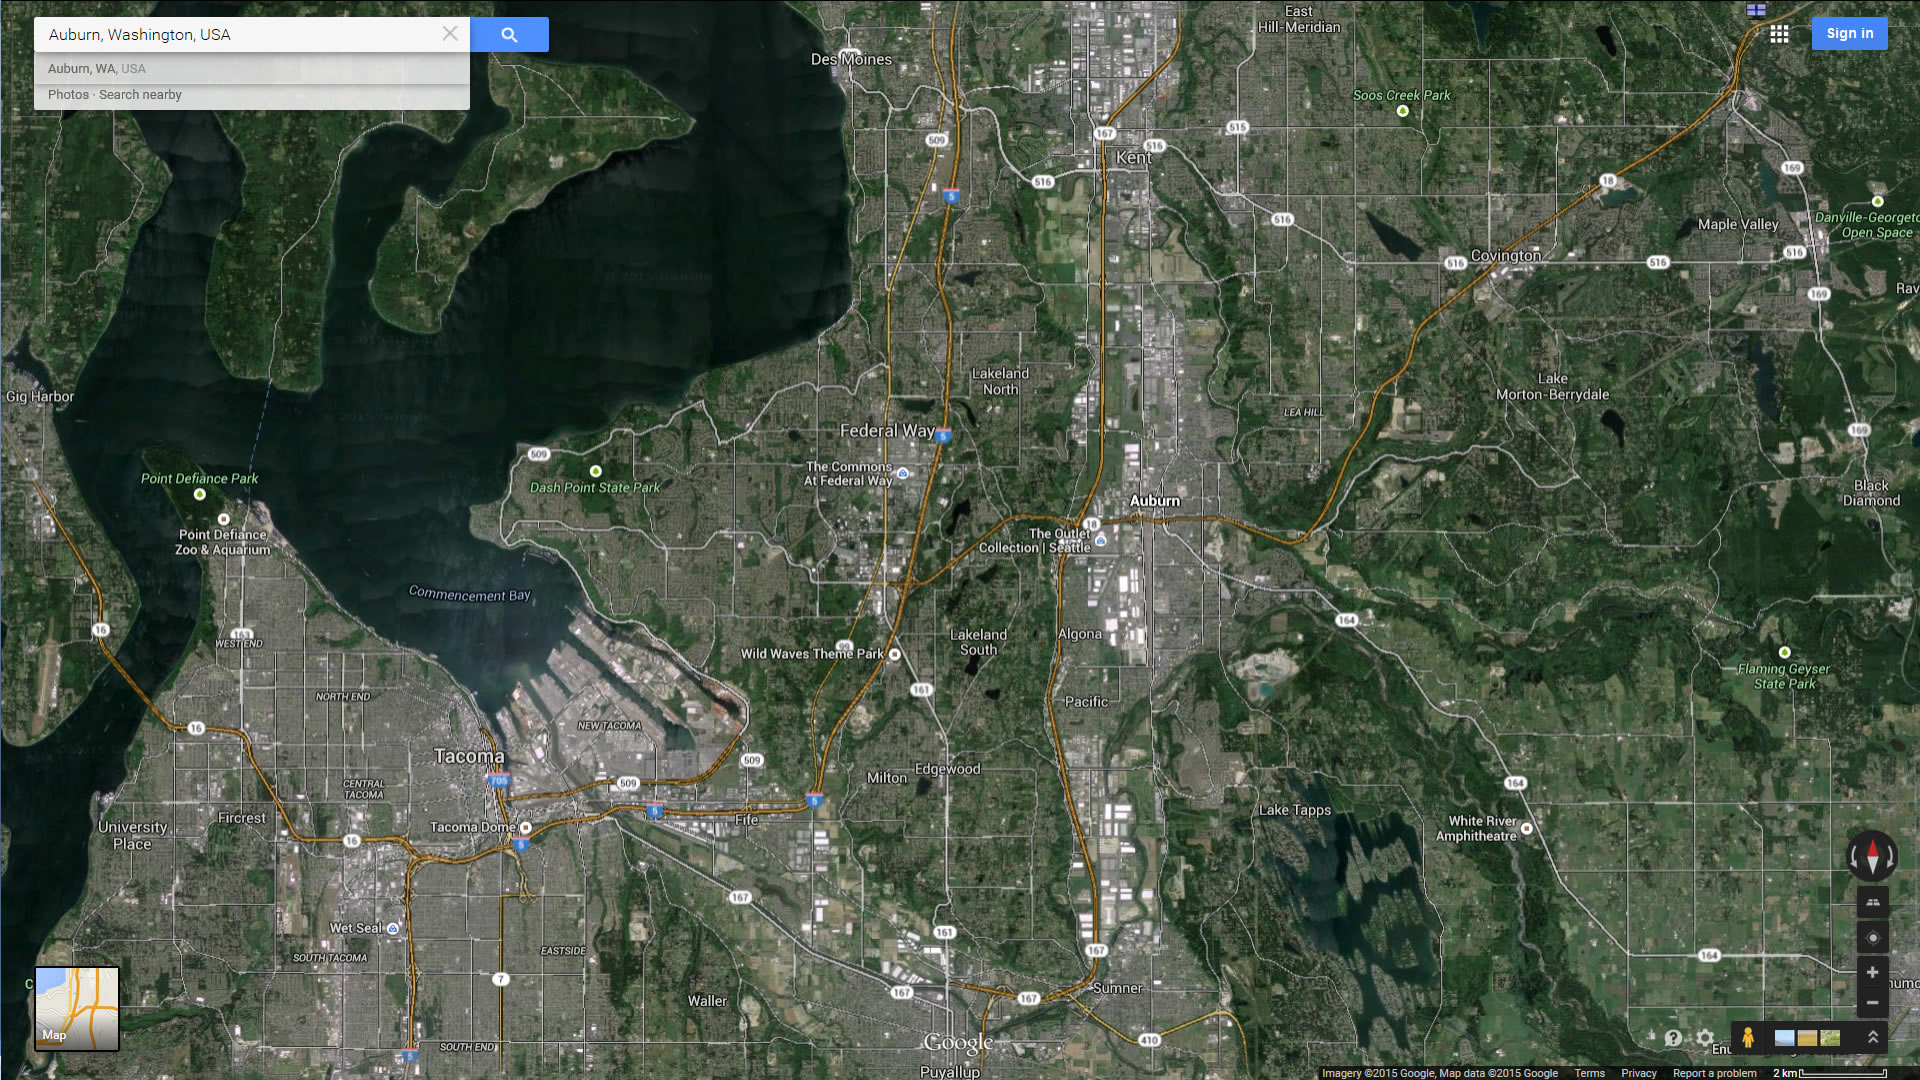Zoom in with the plus button

(x=1873, y=972)
